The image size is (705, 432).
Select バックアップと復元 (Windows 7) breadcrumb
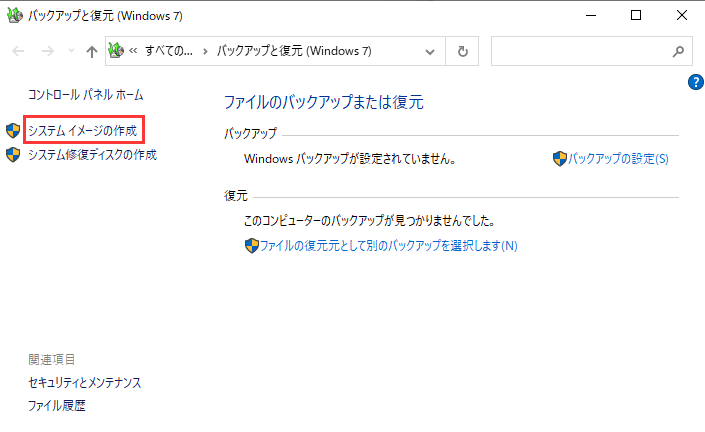[294, 51]
